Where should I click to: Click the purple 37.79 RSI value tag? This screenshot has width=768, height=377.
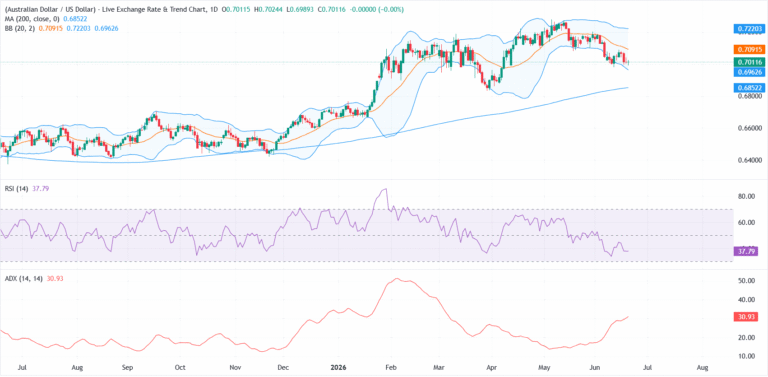pyautogui.click(x=746, y=251)
